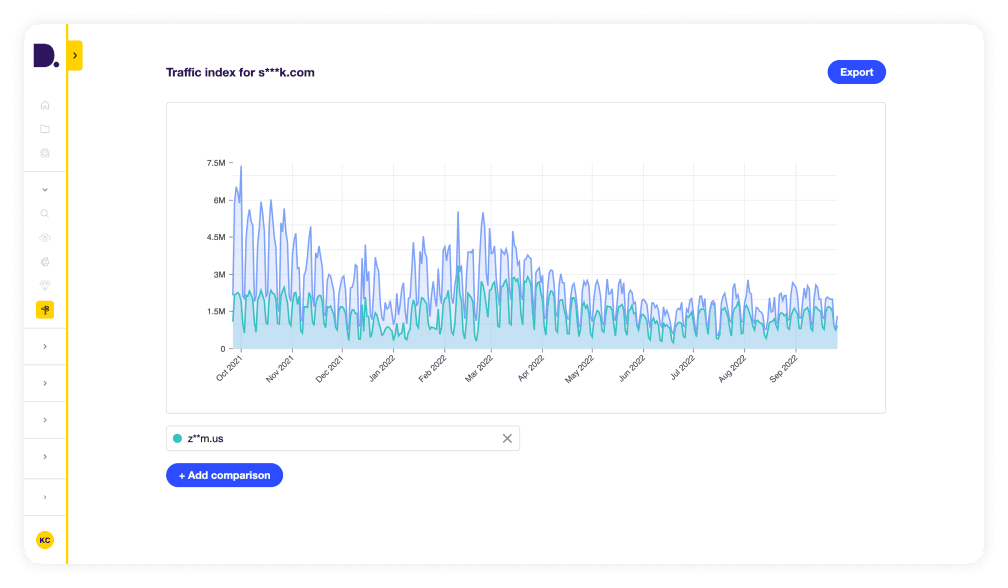The height and width of the screenshot is (588, 1008).
Task: Expand the sidebar section just below the signpost icon
Action: (45, 346)
